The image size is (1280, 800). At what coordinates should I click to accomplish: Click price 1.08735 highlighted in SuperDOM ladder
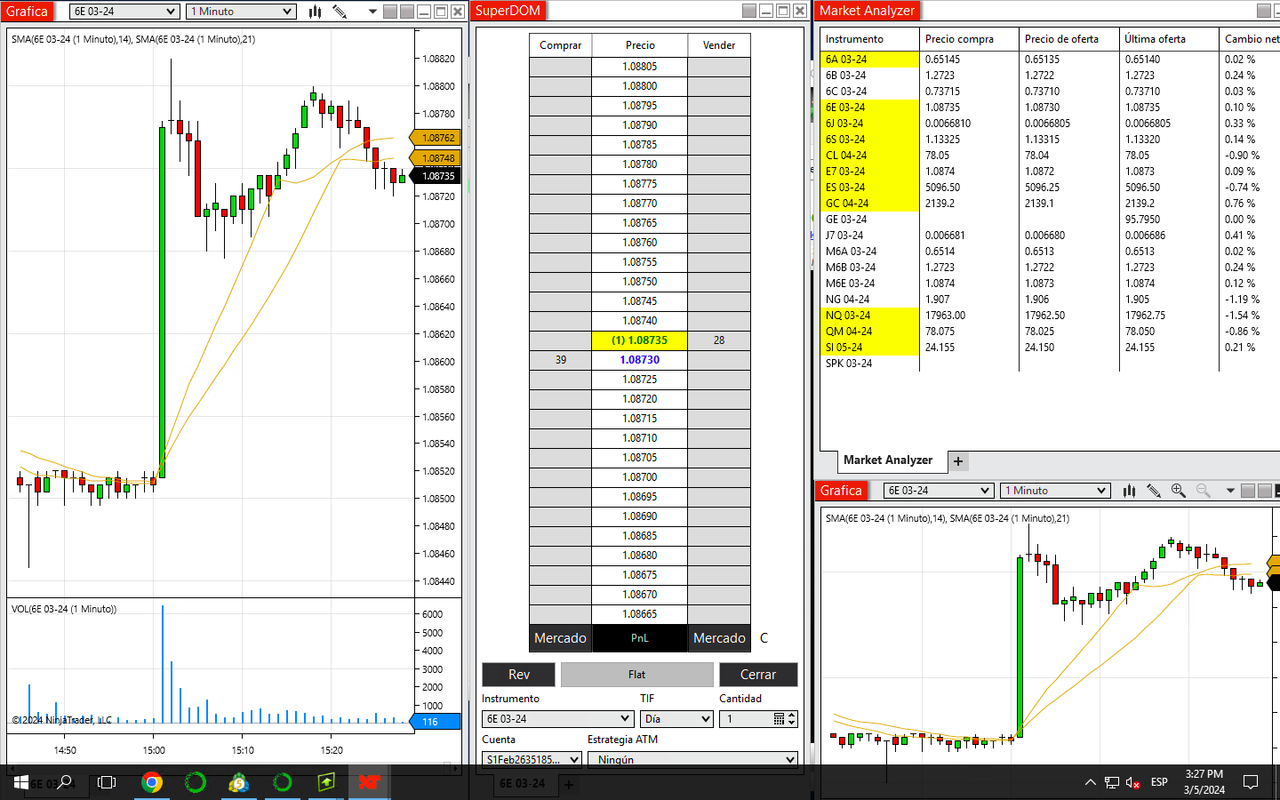640,340
